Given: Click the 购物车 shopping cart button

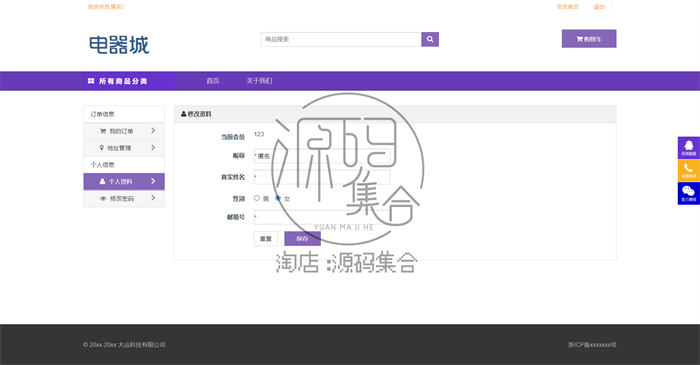Looking at the screenshot, I should click(x=589, y=39).
